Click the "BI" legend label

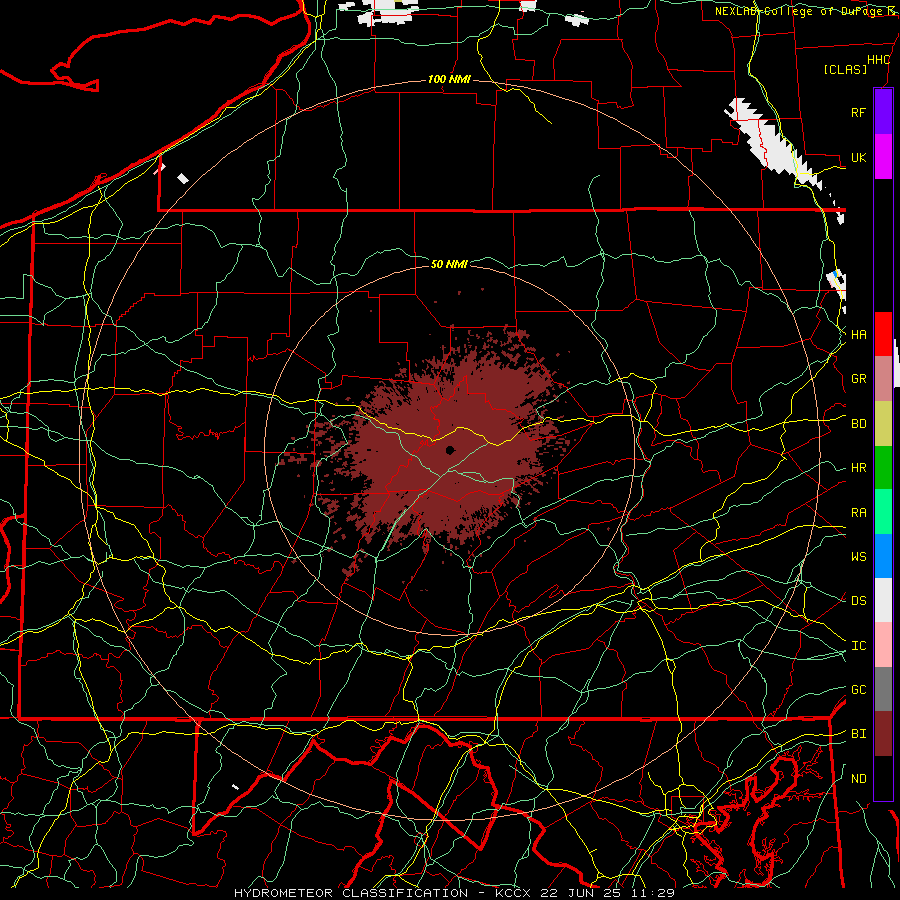(x=858, y=734)
